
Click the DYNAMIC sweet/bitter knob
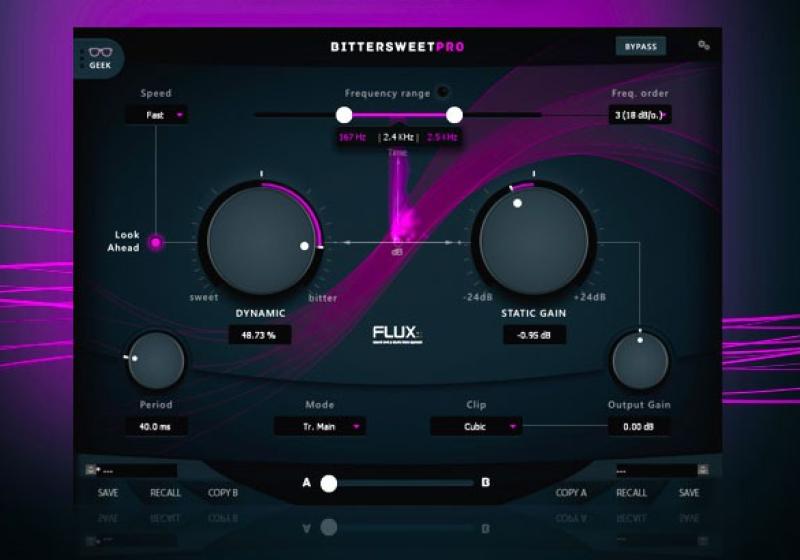(261, 241)
